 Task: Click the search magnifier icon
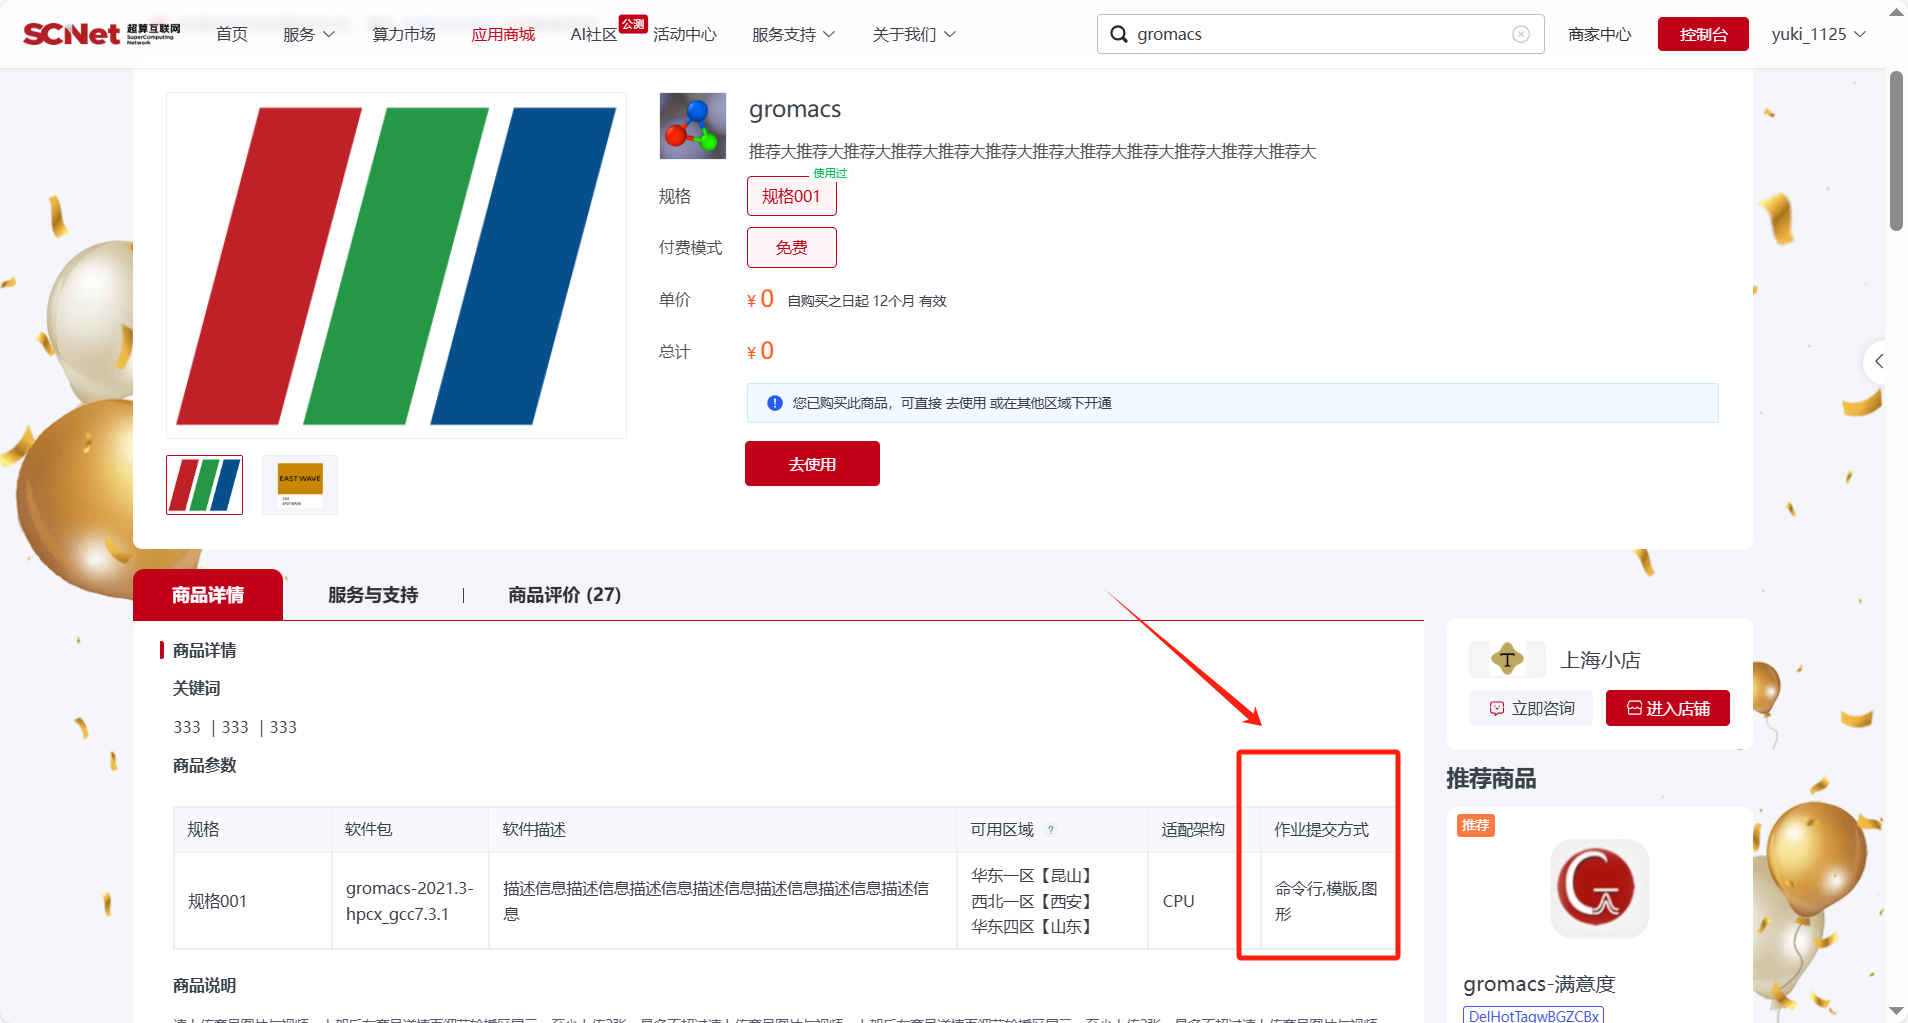pos(1119,34)
